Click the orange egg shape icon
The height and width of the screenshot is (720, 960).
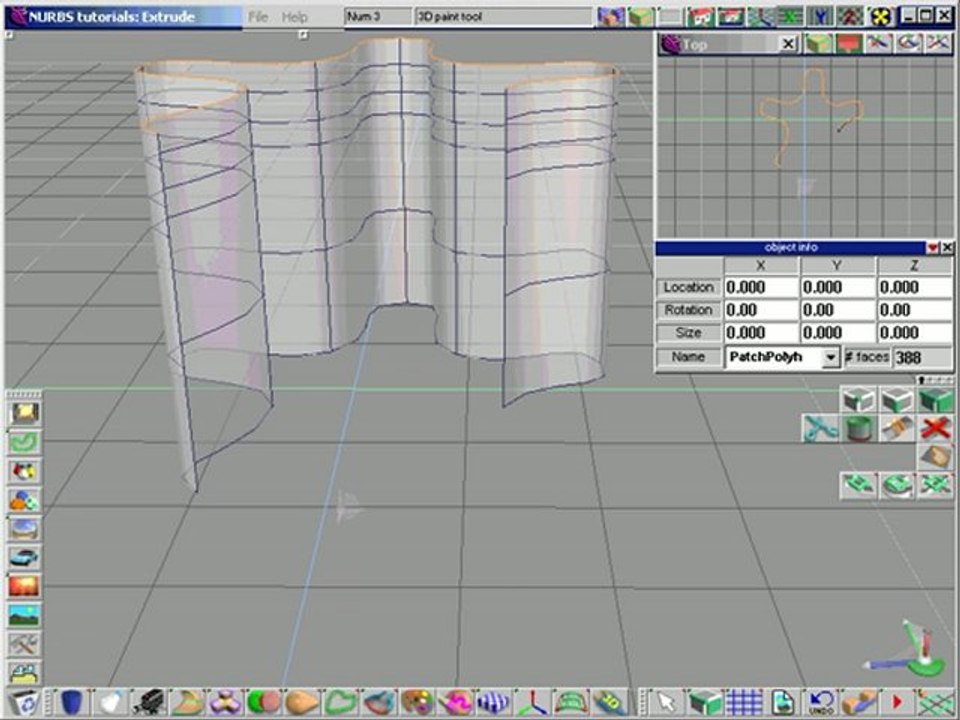302,702
